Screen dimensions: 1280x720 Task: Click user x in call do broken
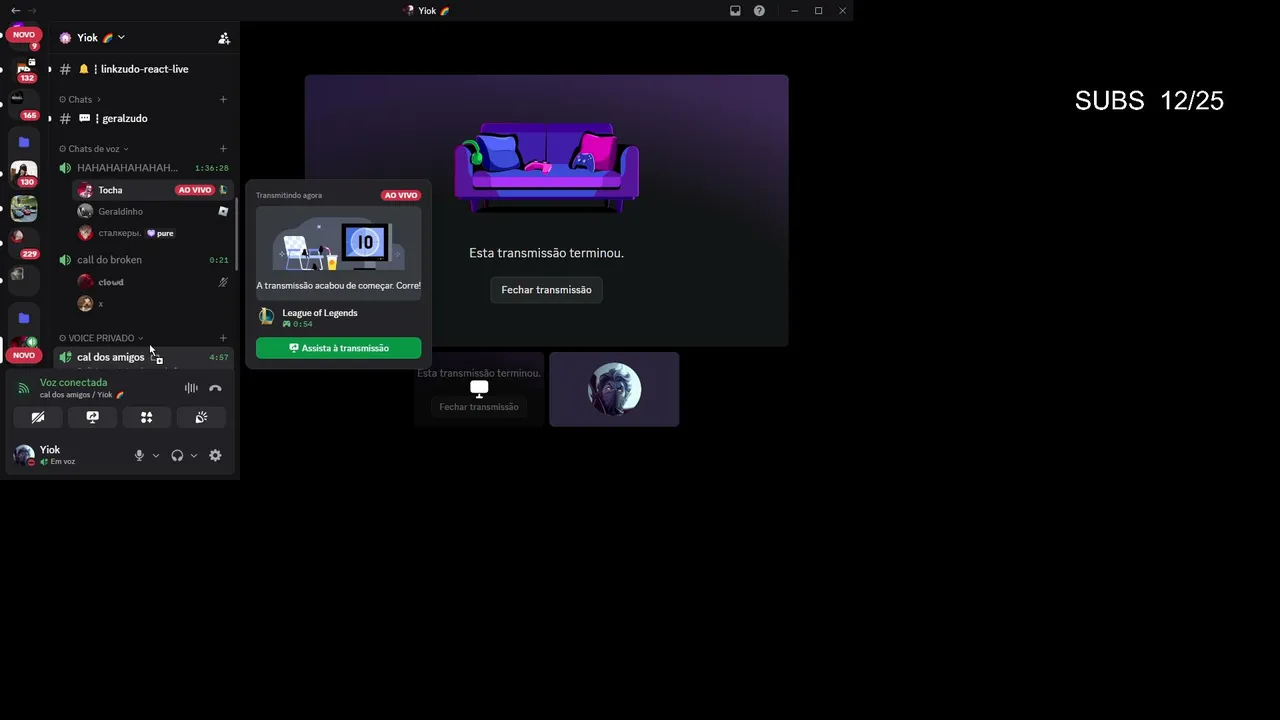tap(152, 303)
